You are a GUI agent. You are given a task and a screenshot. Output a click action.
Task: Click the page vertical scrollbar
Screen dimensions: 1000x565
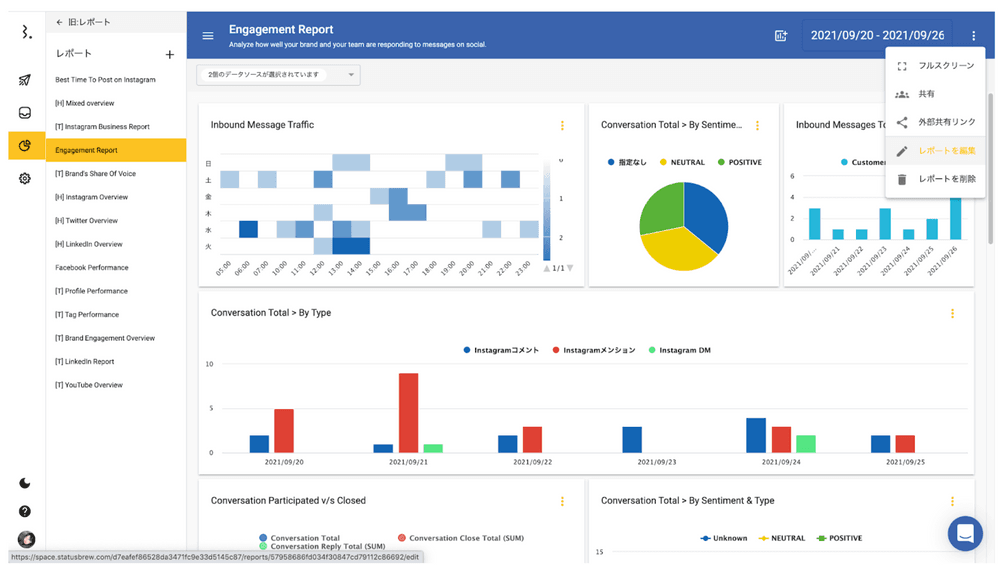tap(990, 170)
